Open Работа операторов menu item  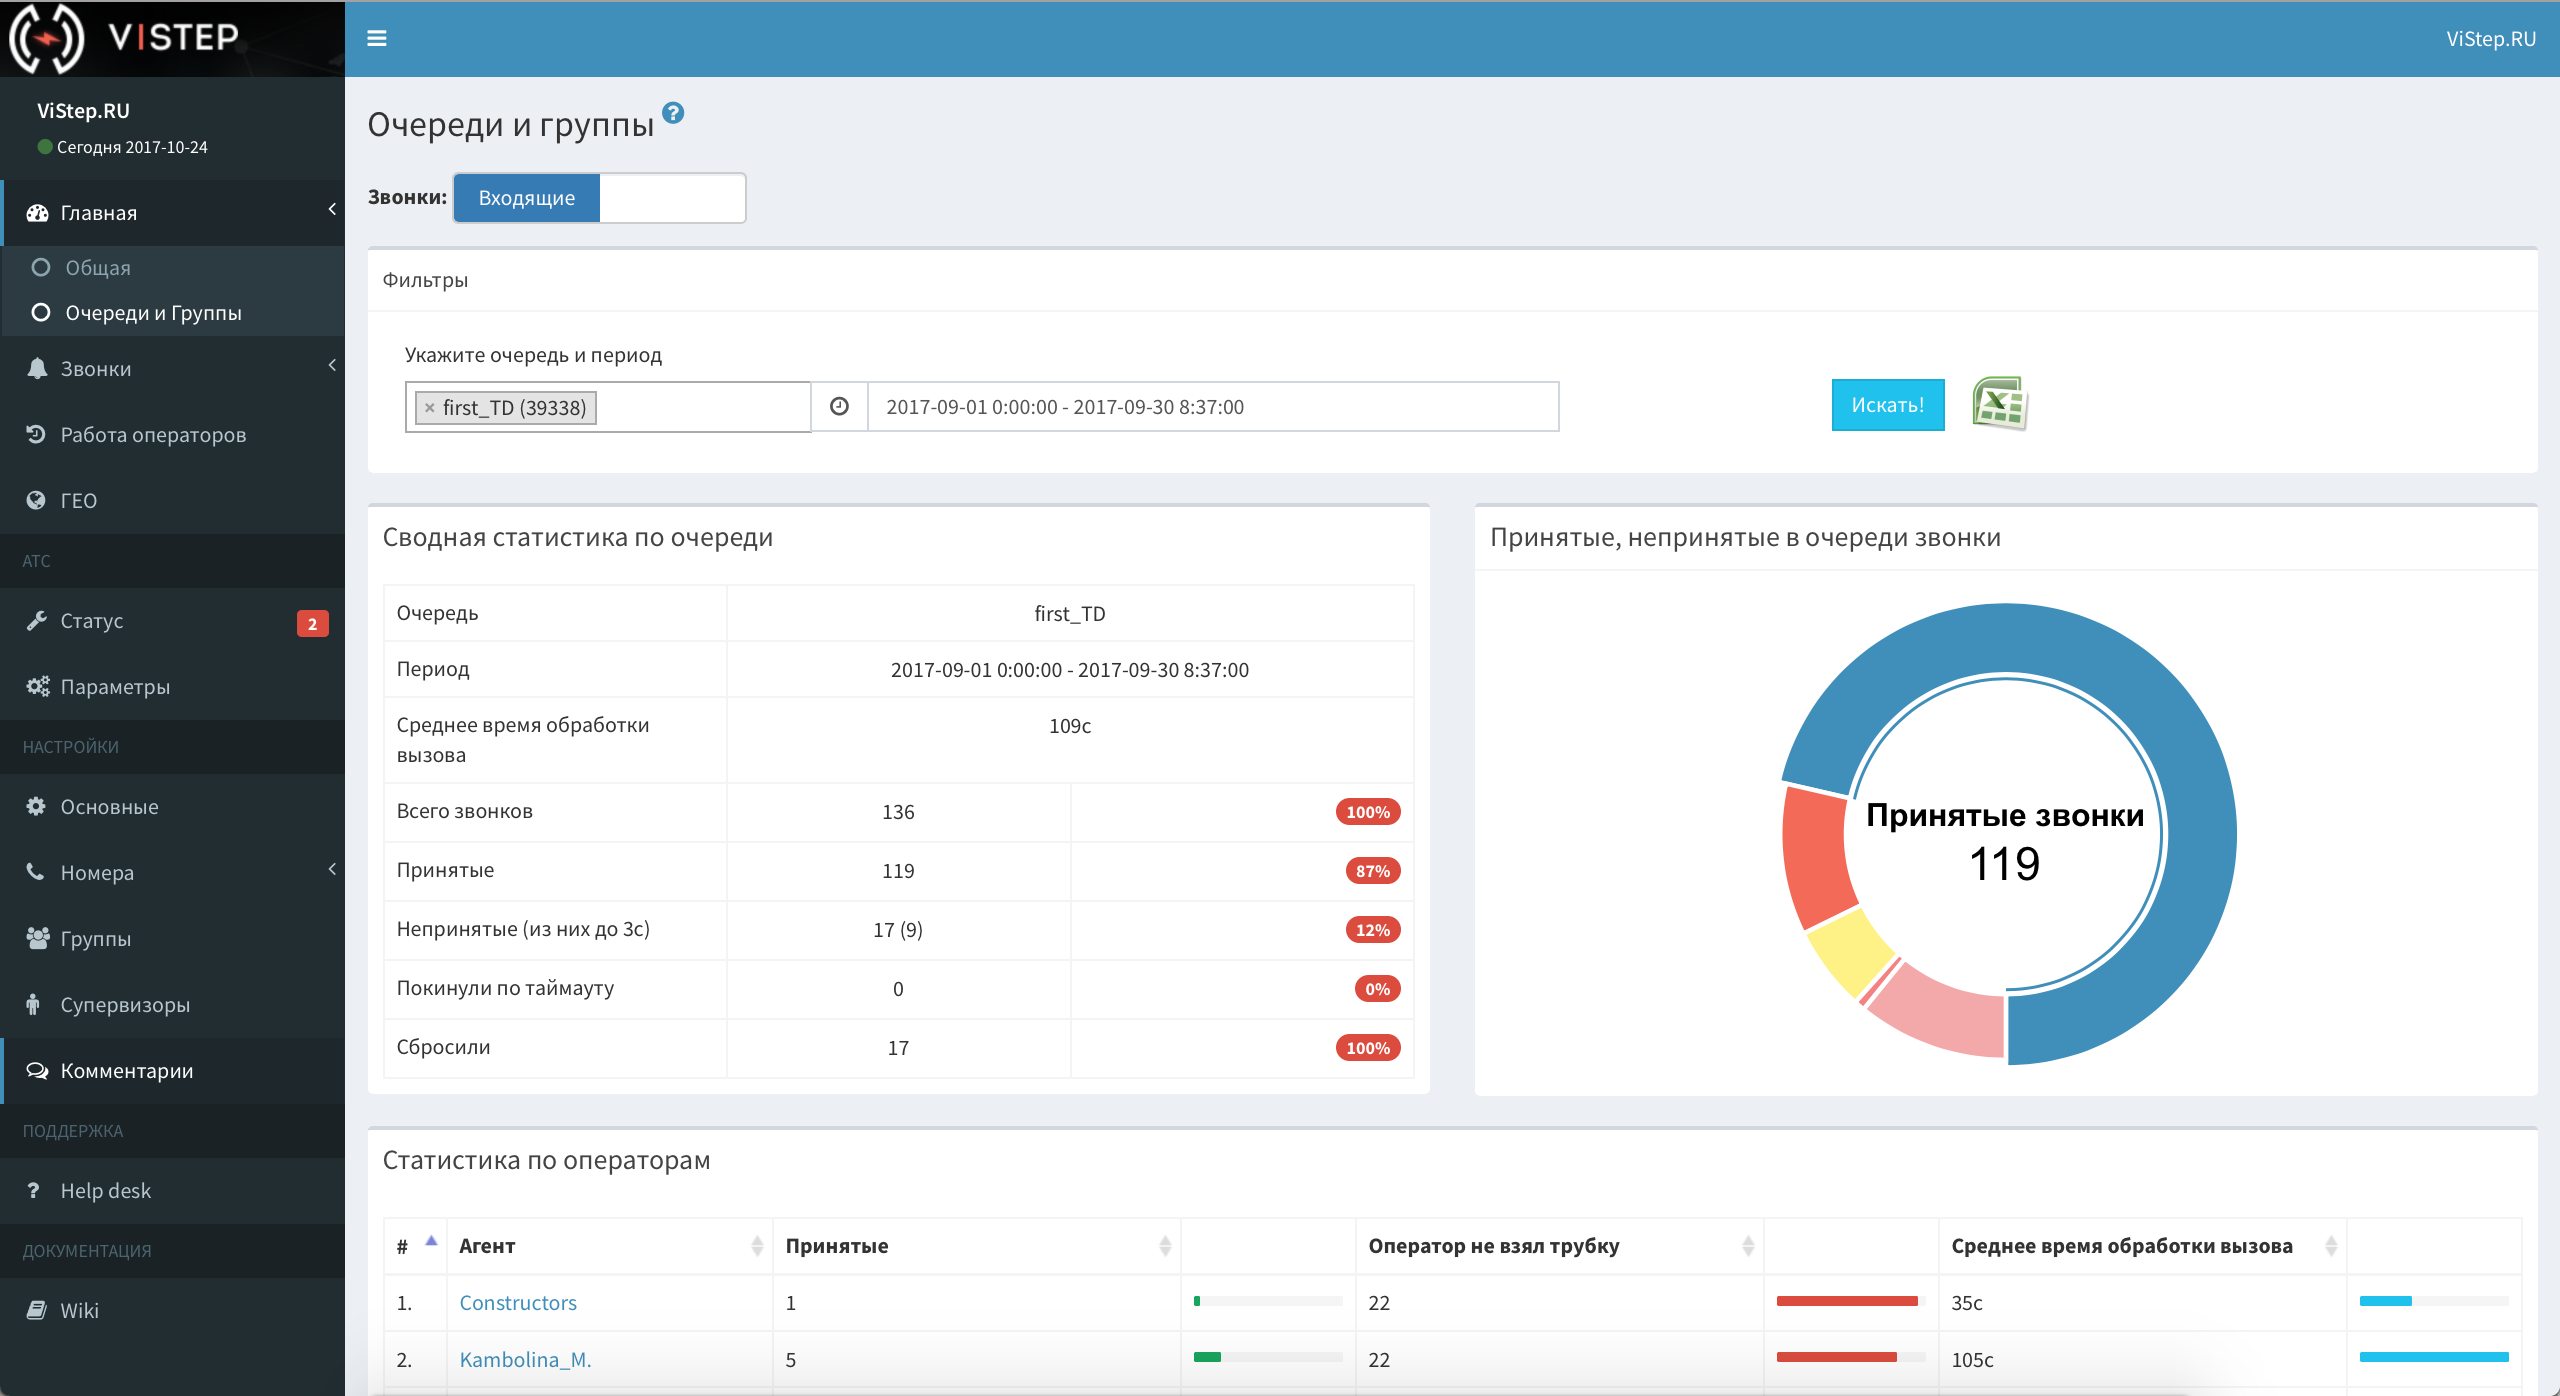pyautogui.click(x=172, y=435)
